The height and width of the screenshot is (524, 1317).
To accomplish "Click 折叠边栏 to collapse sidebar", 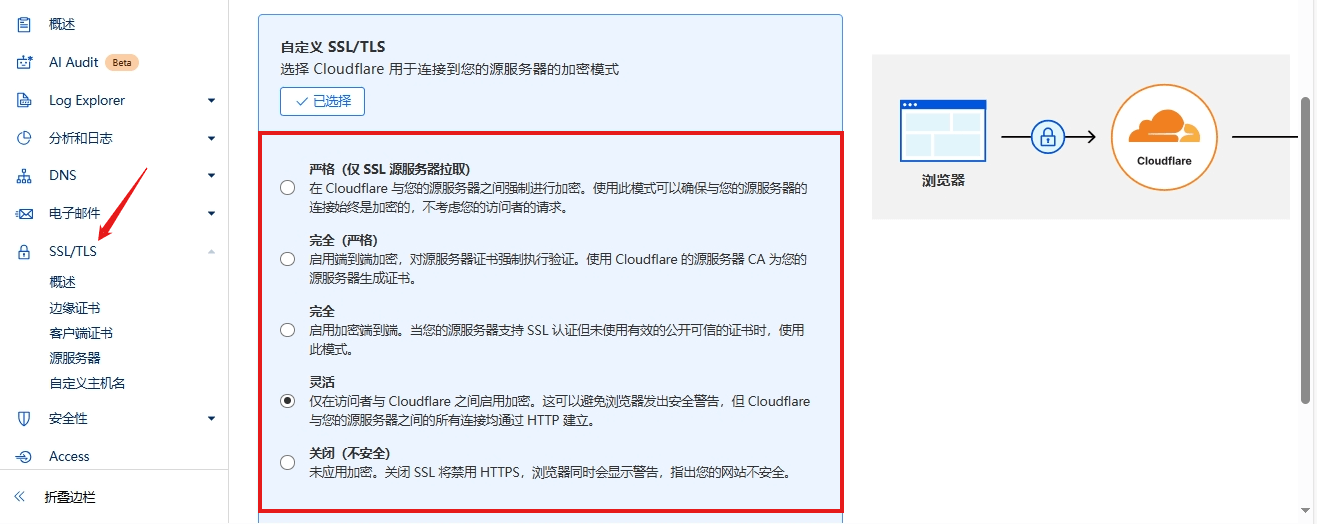I will (x=70, y=497).
